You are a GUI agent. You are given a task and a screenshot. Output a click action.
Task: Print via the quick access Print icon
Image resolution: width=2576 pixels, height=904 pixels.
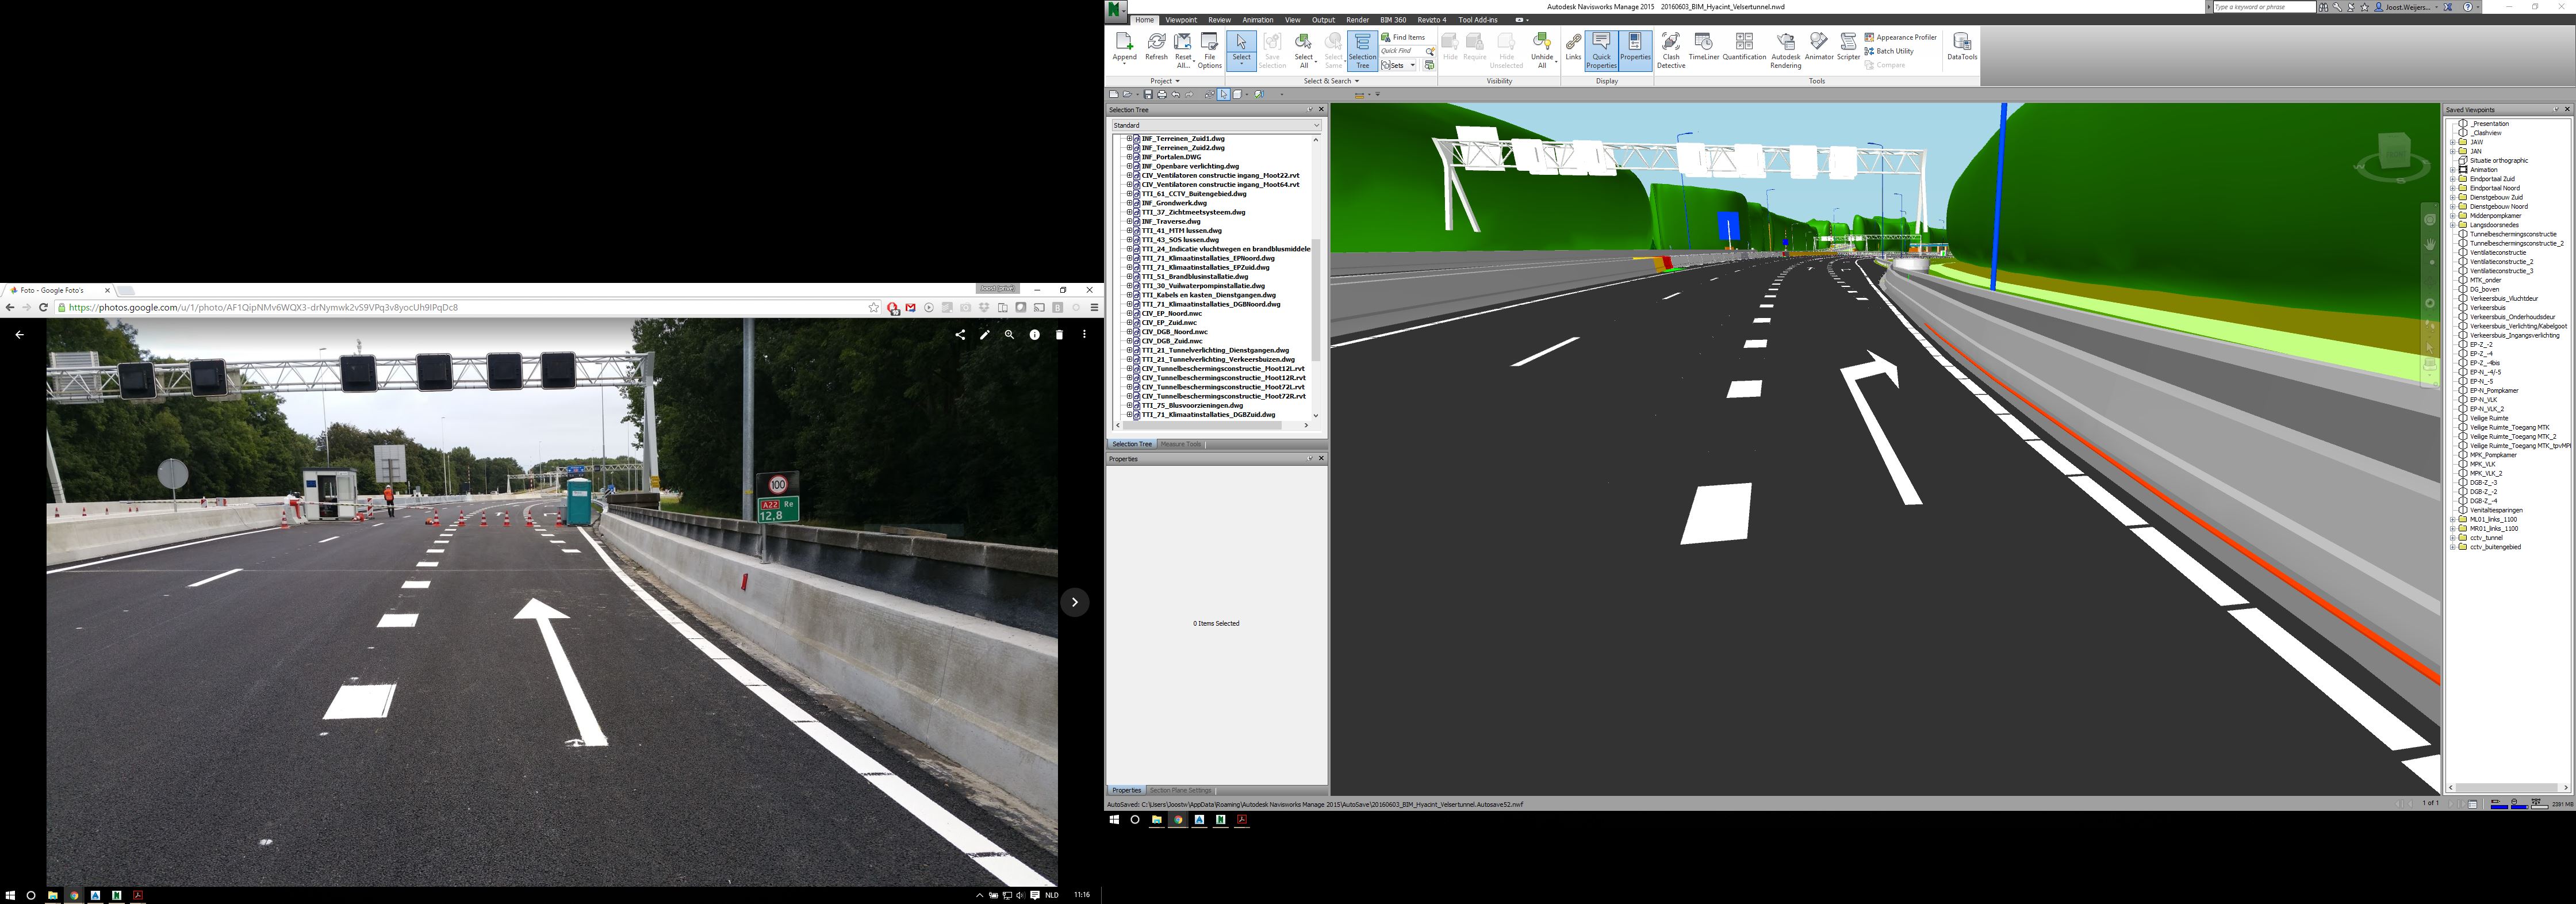tap(1161, 94)
